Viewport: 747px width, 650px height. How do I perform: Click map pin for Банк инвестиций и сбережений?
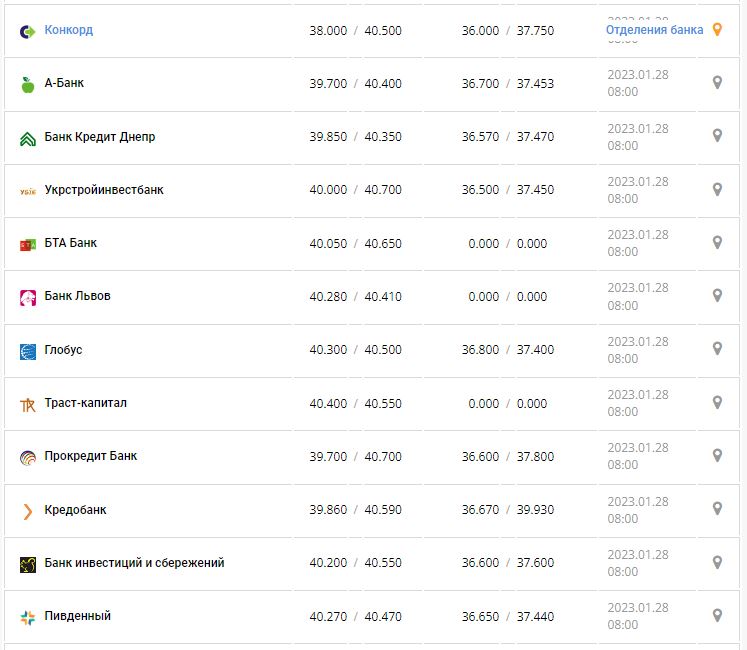click(717, 562)
